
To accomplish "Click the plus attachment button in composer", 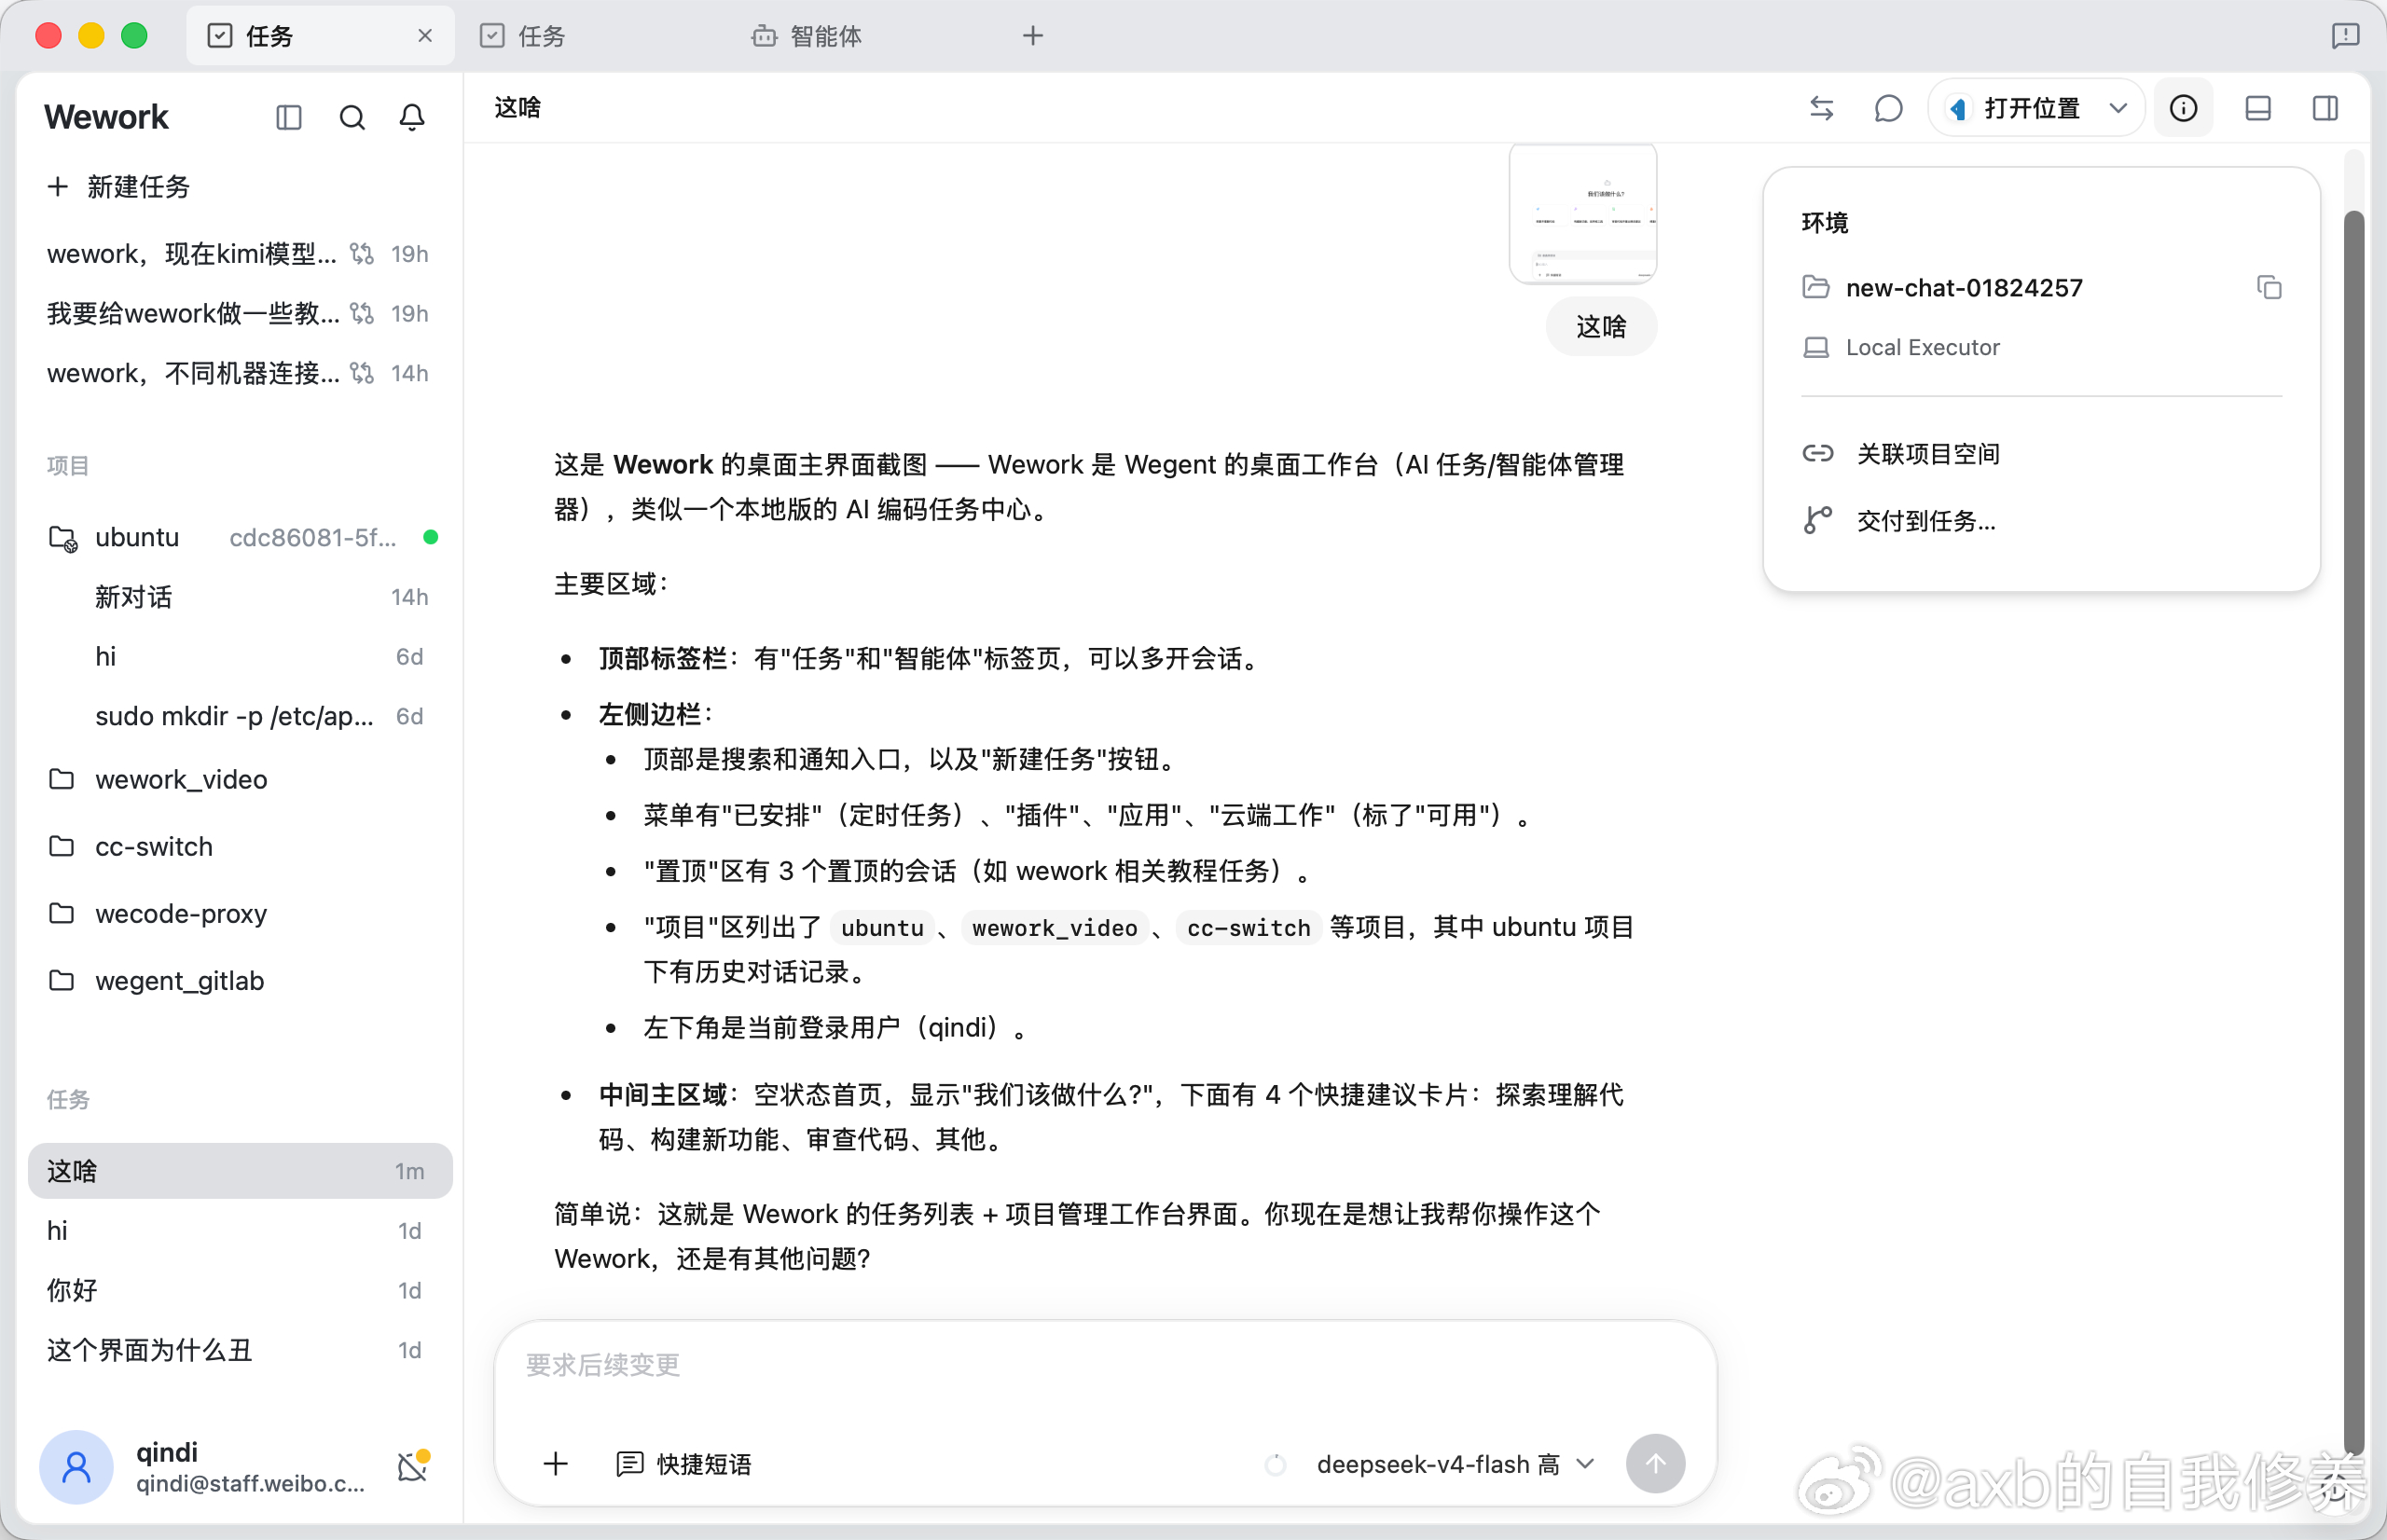I will 556,1464.
